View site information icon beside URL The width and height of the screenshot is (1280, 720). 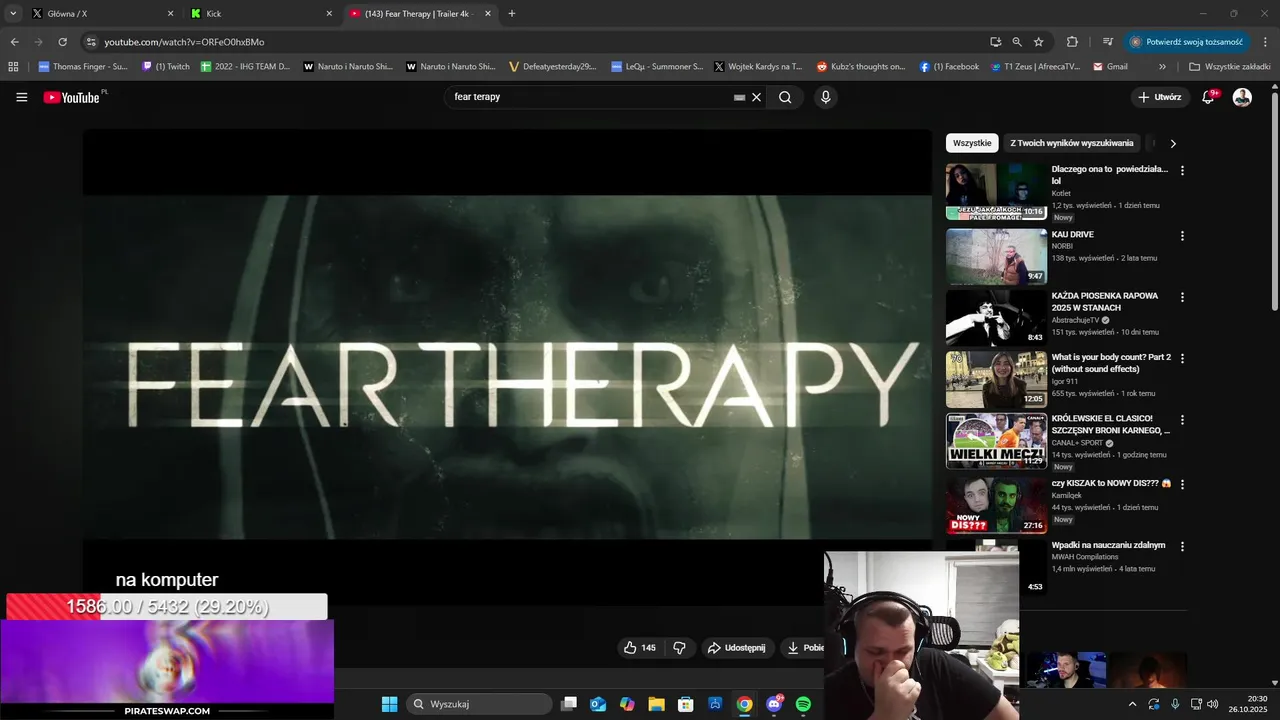tap(91, 42)
